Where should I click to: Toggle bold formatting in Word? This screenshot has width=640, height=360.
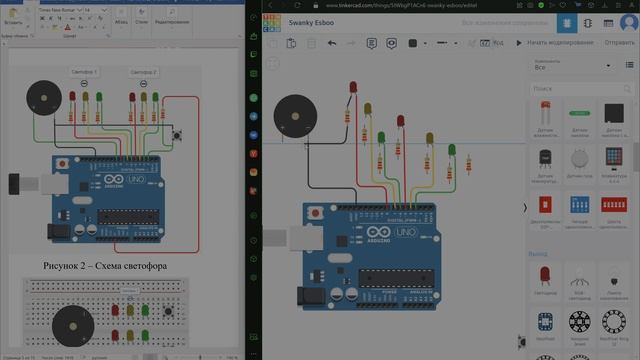pos(42,19)
